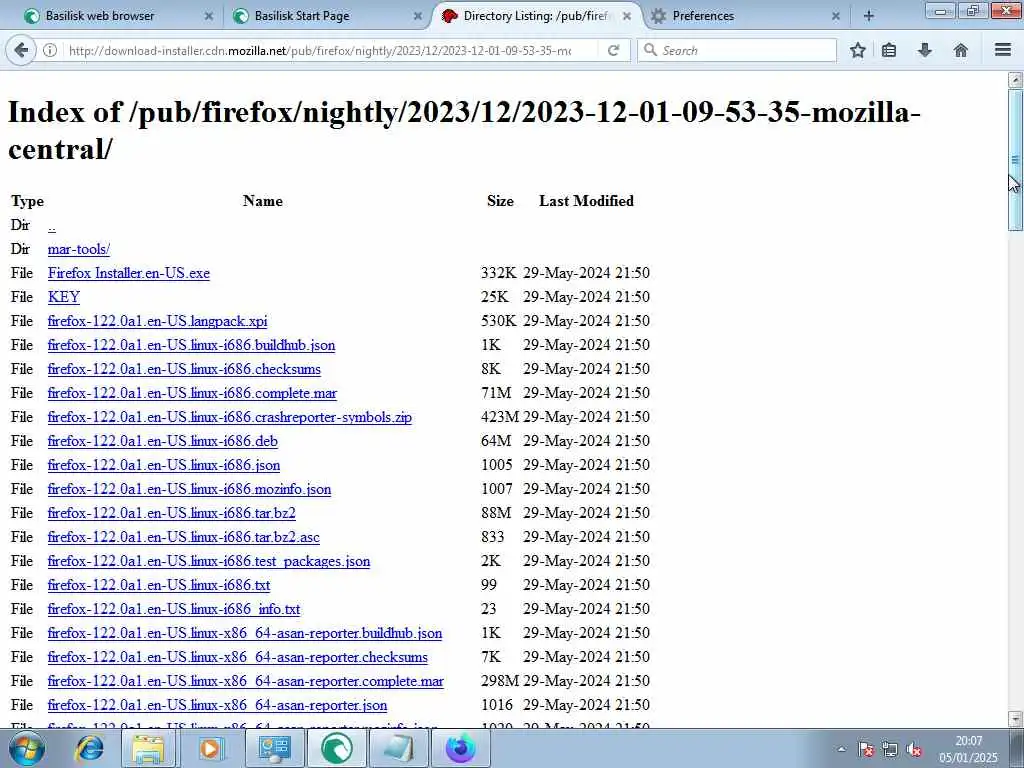Select the Directory Listing tab

(x=536, y=16)
